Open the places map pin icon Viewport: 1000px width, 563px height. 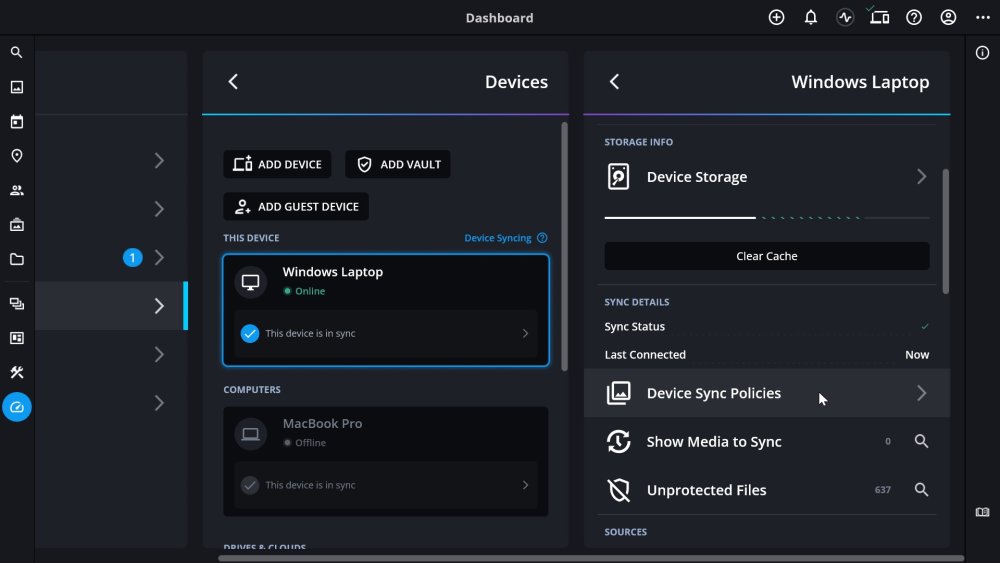coord(16,156)
